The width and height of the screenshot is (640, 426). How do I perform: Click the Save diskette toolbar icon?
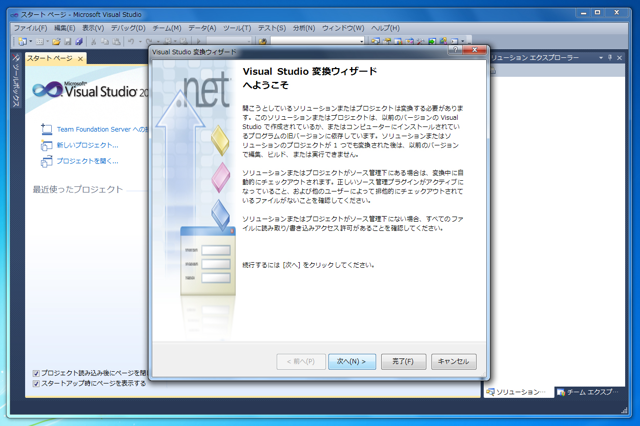68,41
